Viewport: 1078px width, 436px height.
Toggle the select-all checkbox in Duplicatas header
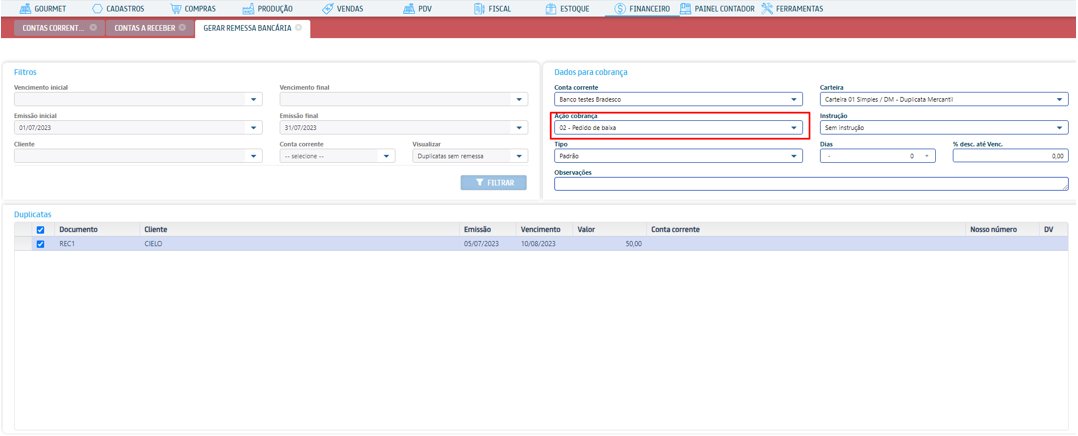tap(40, 230)
